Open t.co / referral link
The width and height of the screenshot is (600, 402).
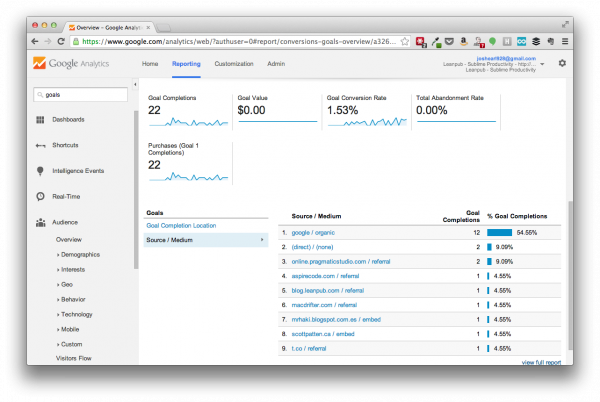point(309,349)
